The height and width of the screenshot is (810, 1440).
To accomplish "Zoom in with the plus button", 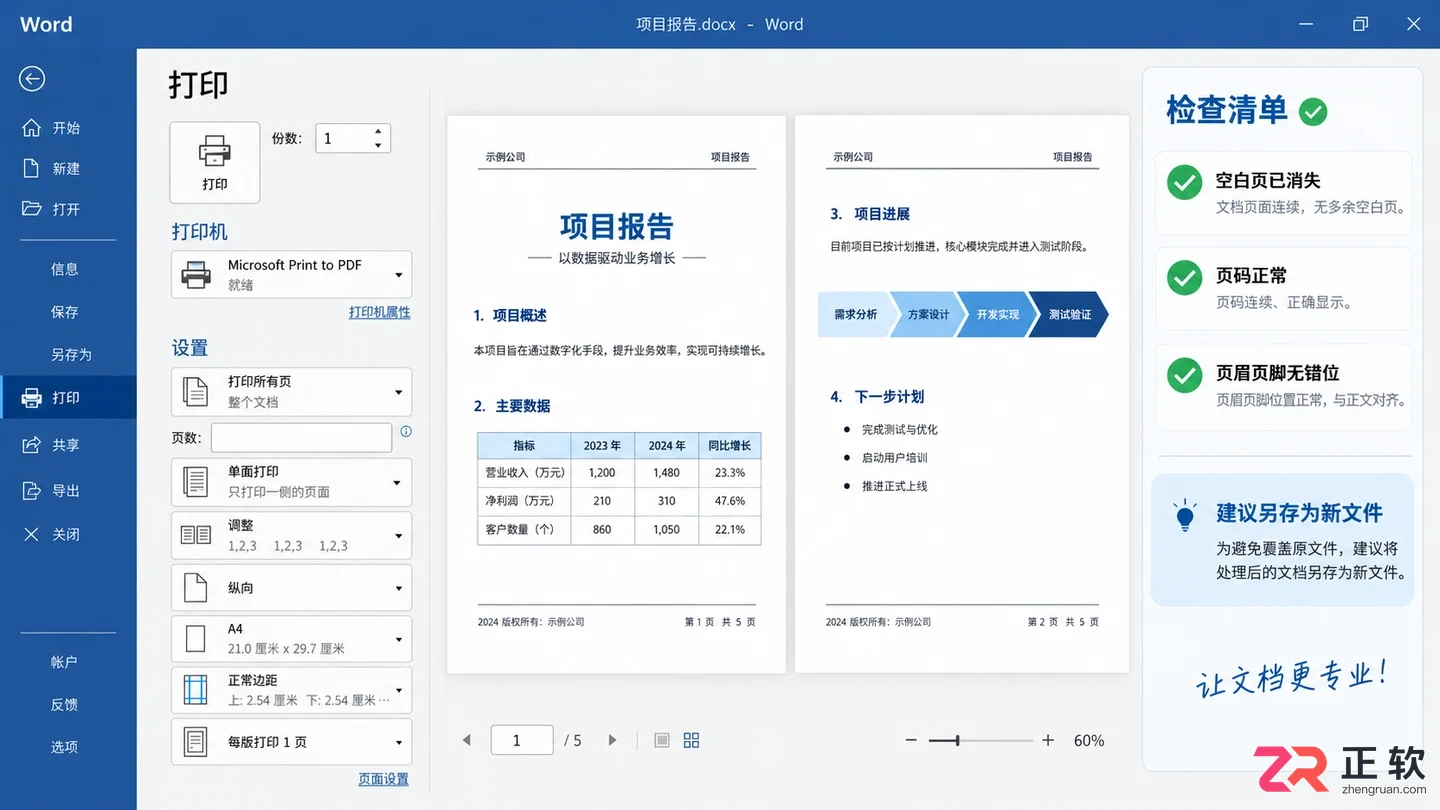I will point(1048,740).
